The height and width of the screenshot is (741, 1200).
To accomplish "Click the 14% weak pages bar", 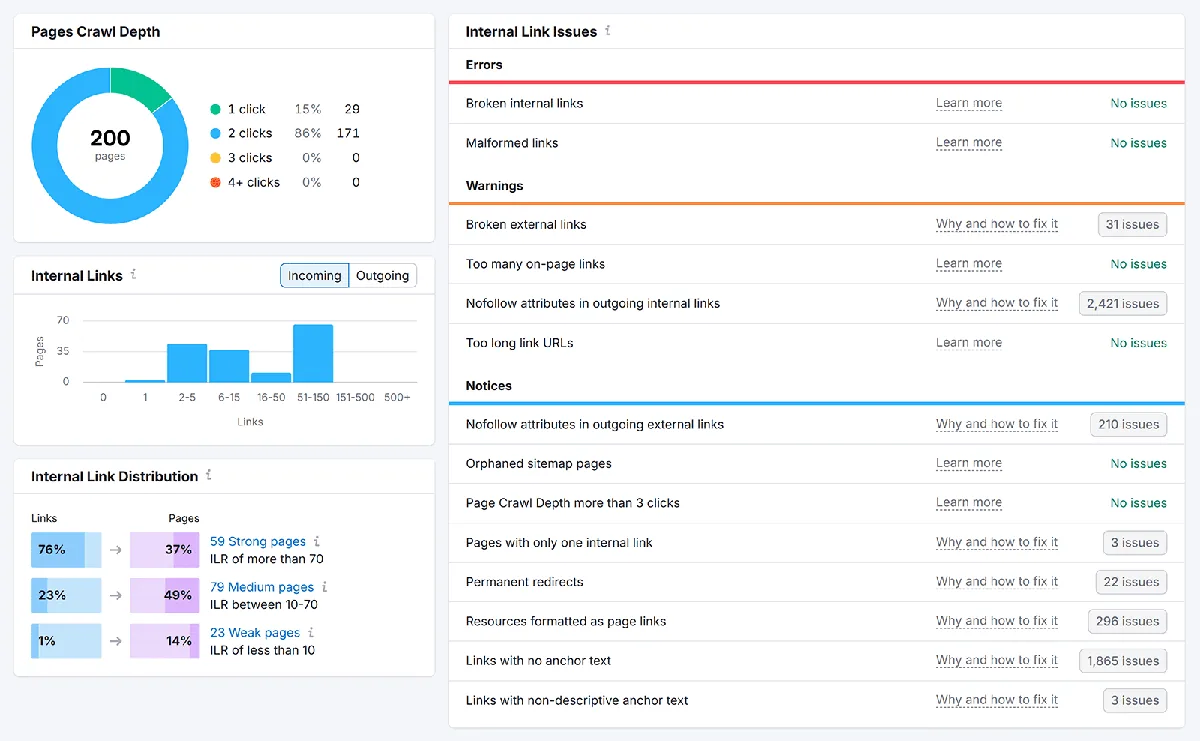I will [165, 641].
